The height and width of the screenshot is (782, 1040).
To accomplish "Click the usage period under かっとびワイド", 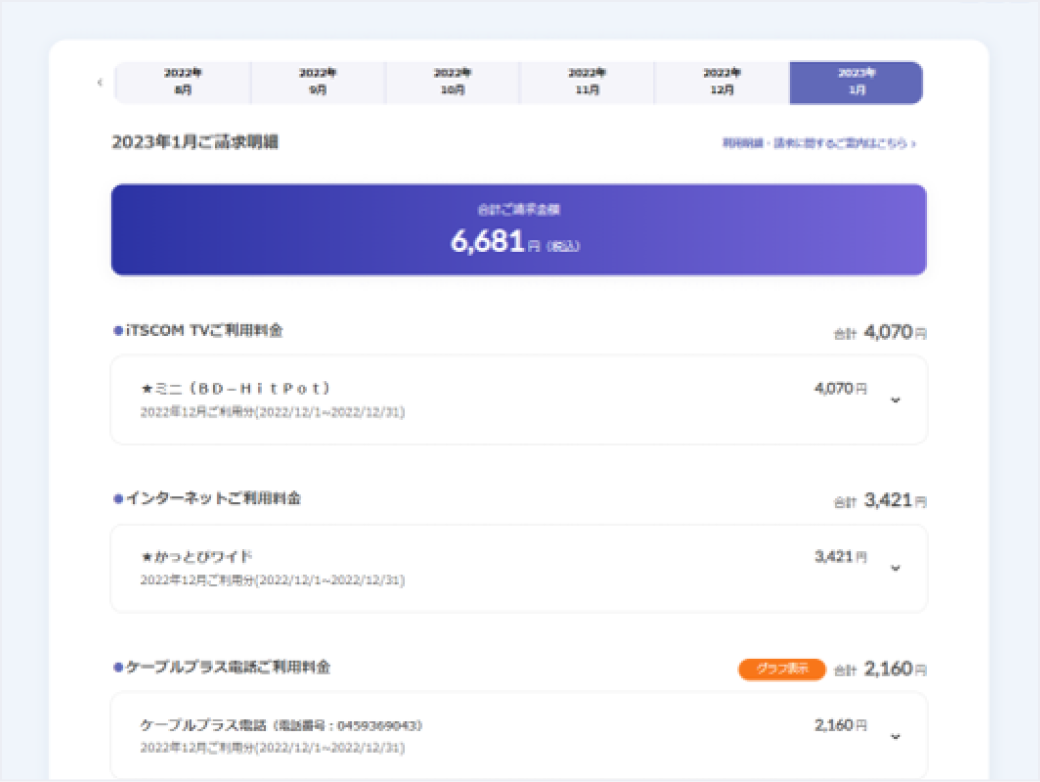I will point(273,580).
